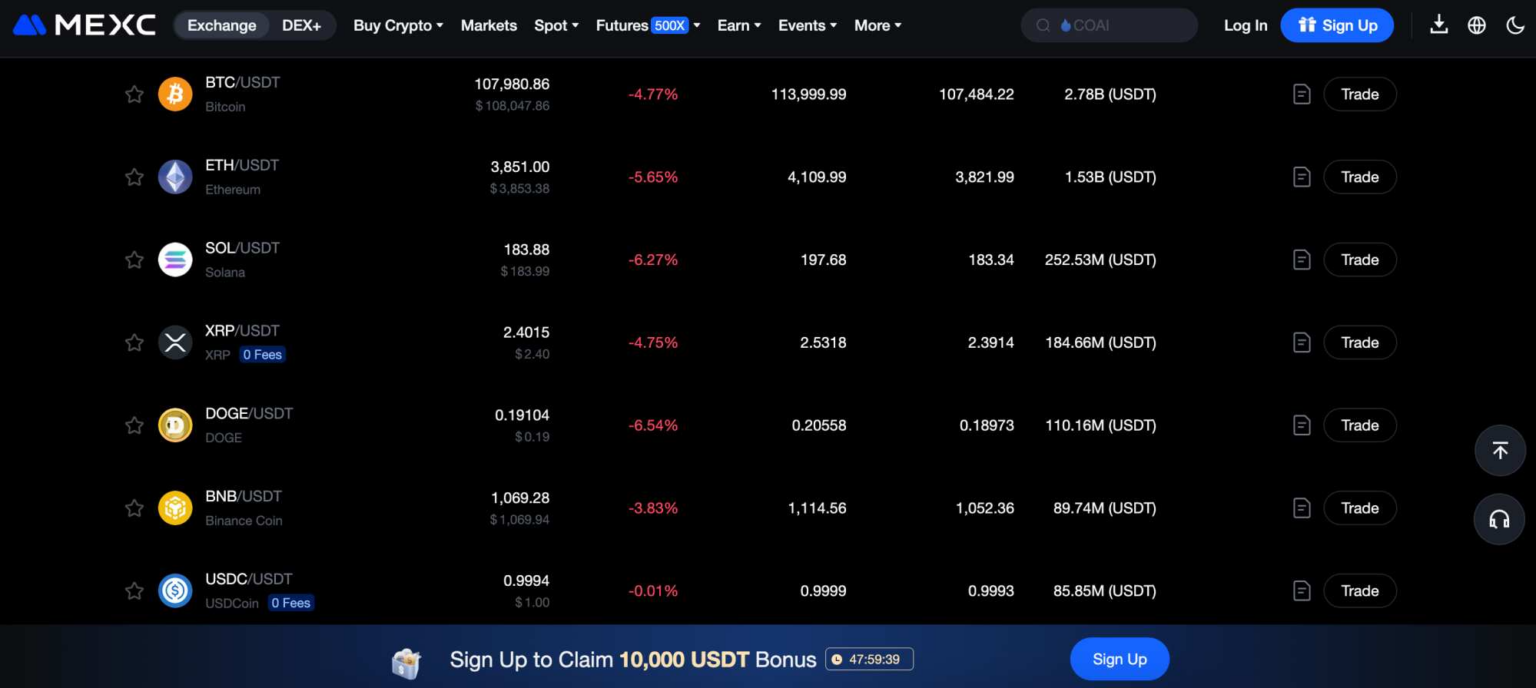Image resolution: width=1536 pixels, height=688 pixels.
Task: Expand the Buy Crypto dropdown
Action: pos(398,25)
